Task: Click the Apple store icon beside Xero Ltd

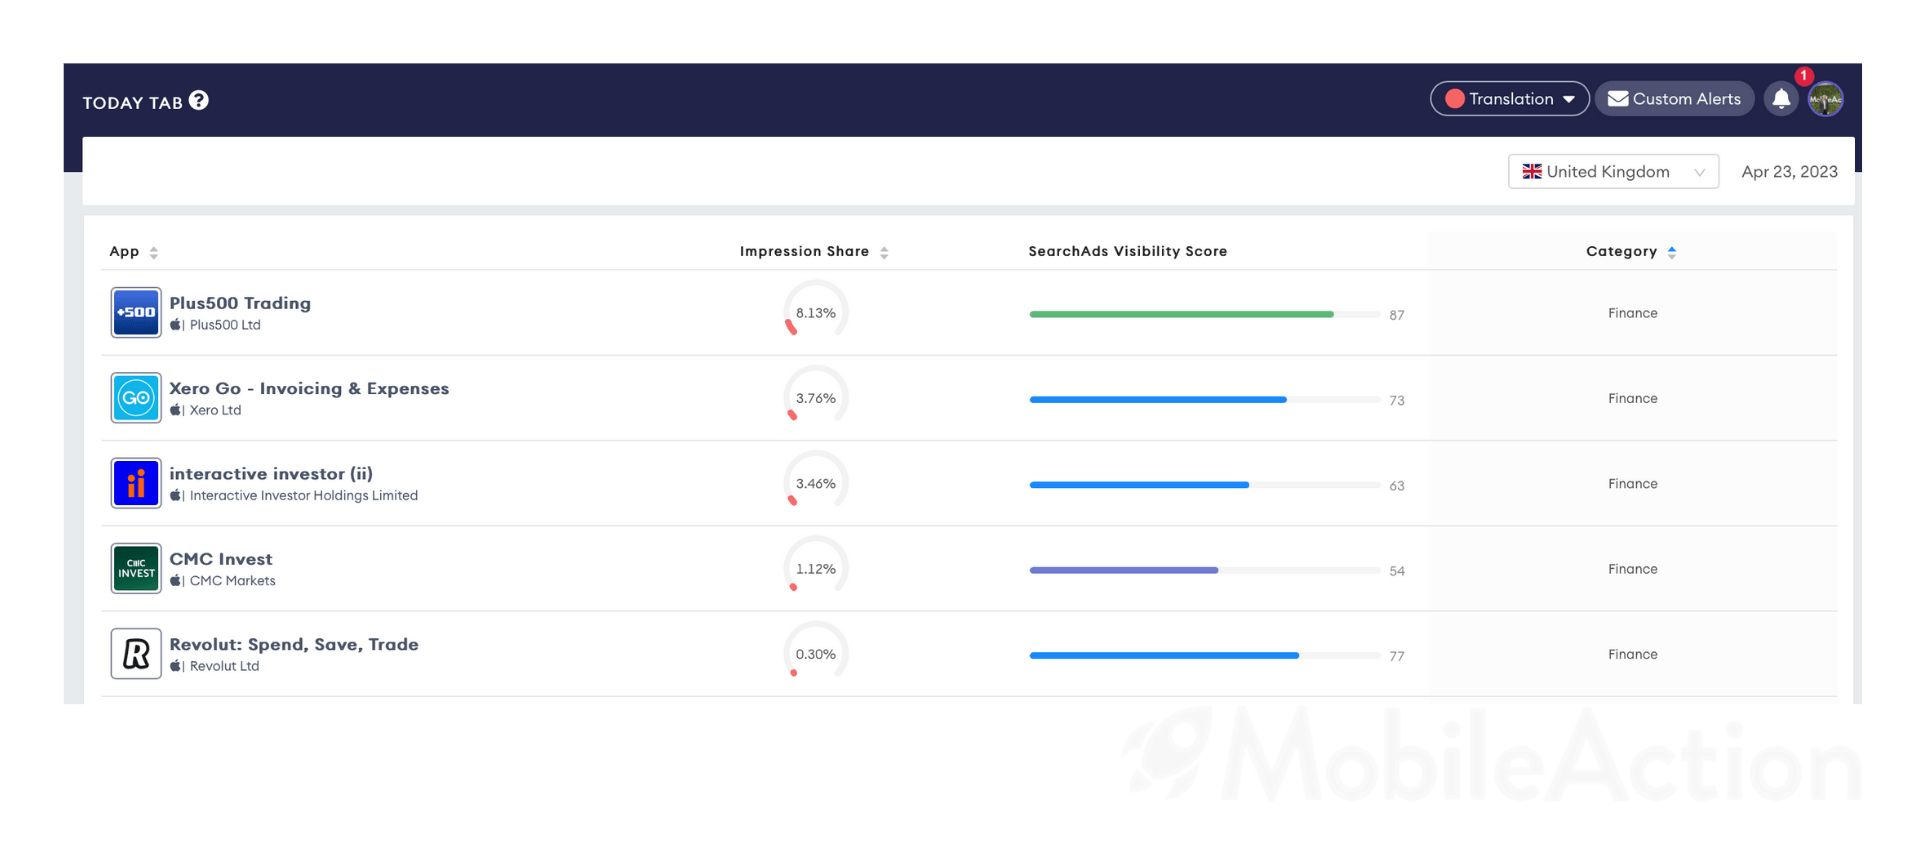Action: point(176,410)
